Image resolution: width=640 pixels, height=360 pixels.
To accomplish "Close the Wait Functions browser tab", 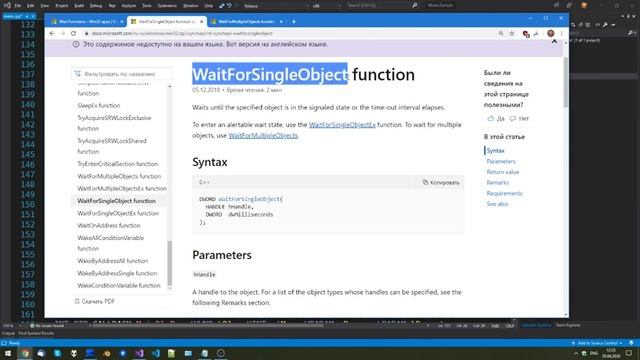I will (x=122, y=22).
